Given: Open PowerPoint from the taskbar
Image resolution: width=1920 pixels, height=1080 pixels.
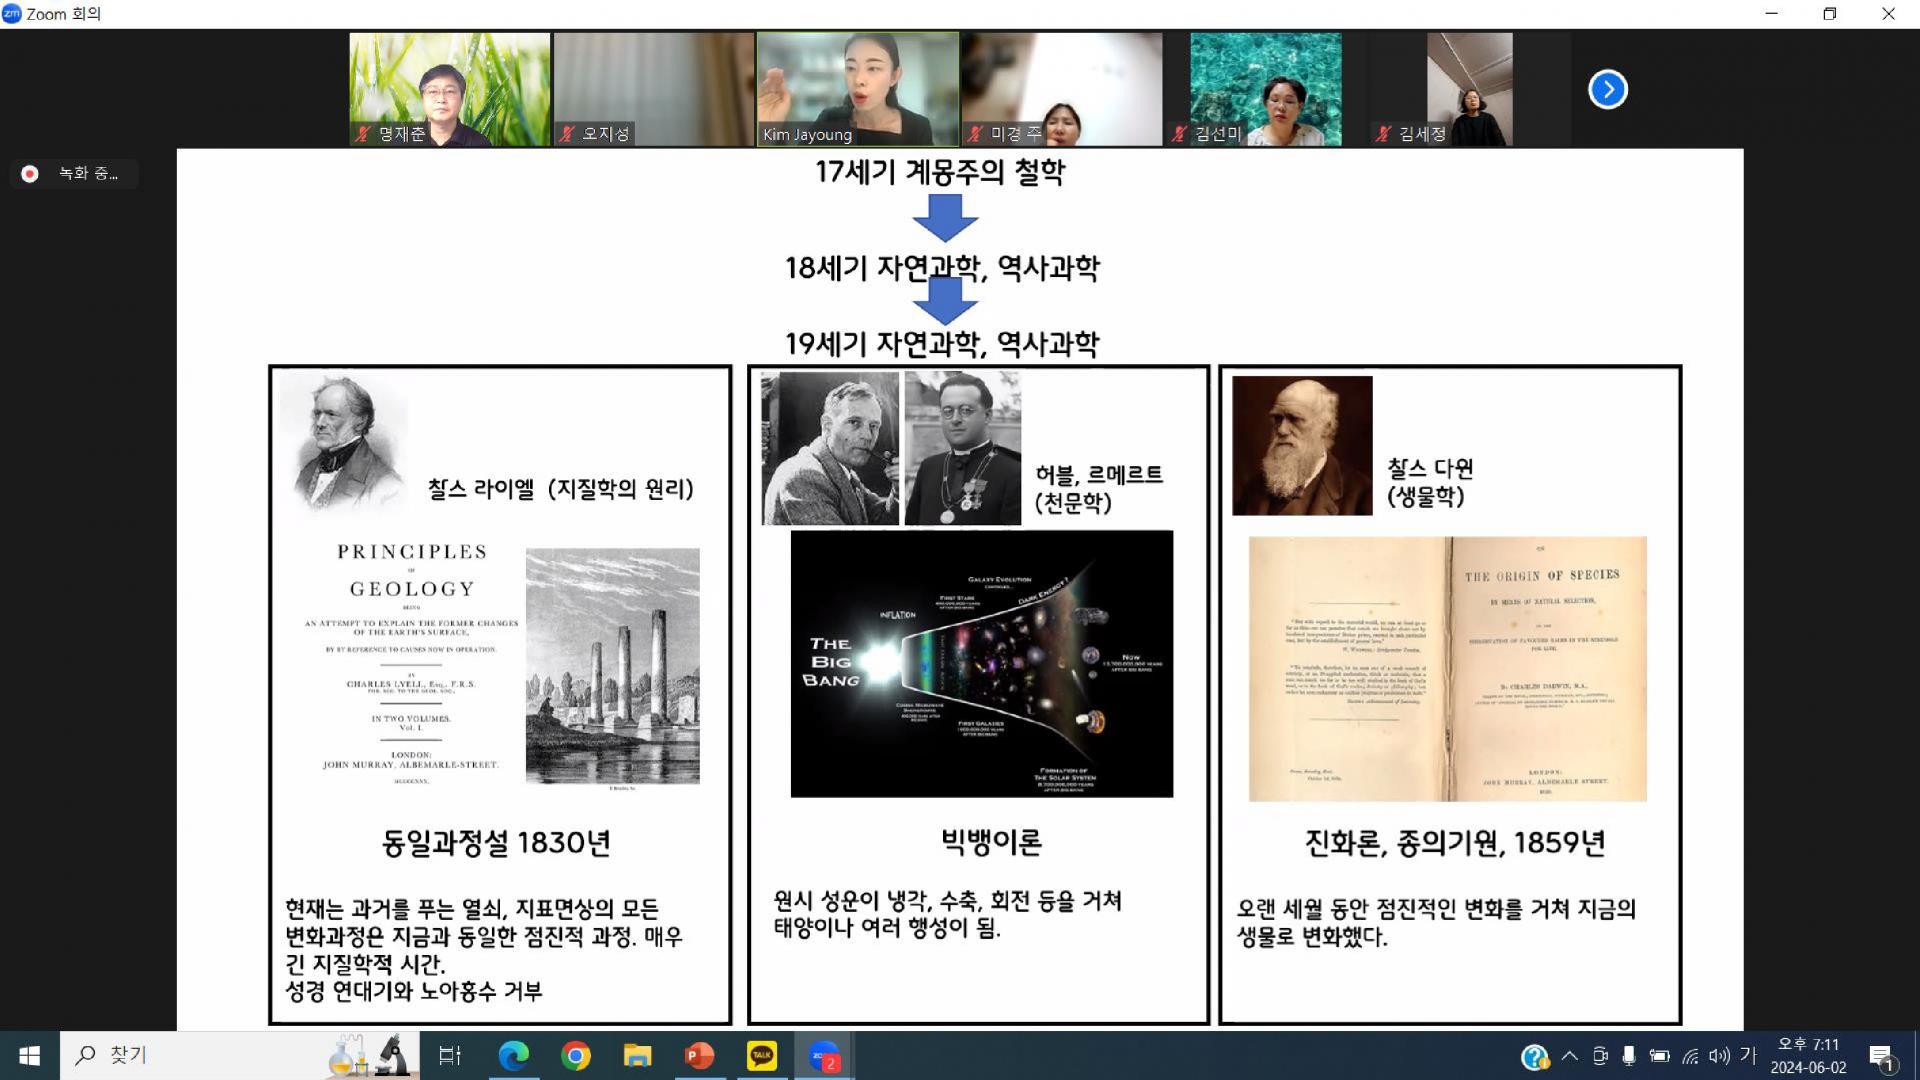Looking at the screenshot, I should pyautogui.click(x=699, y=1056).
